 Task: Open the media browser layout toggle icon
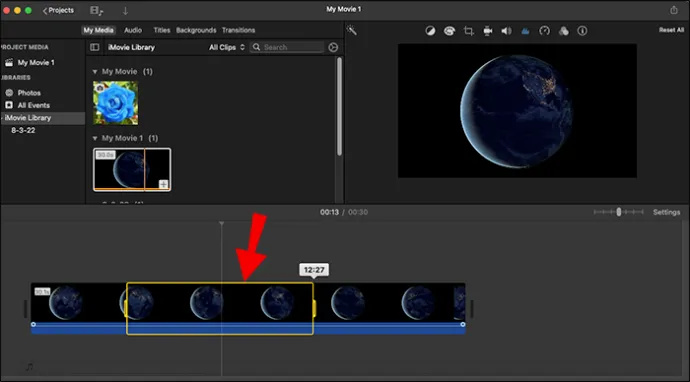(x=96, y=10)
